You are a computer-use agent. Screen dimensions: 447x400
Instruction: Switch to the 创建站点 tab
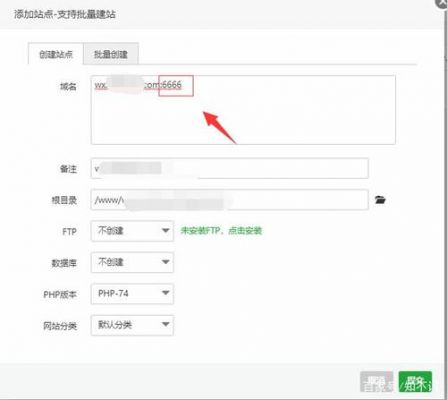coord(56,54)
